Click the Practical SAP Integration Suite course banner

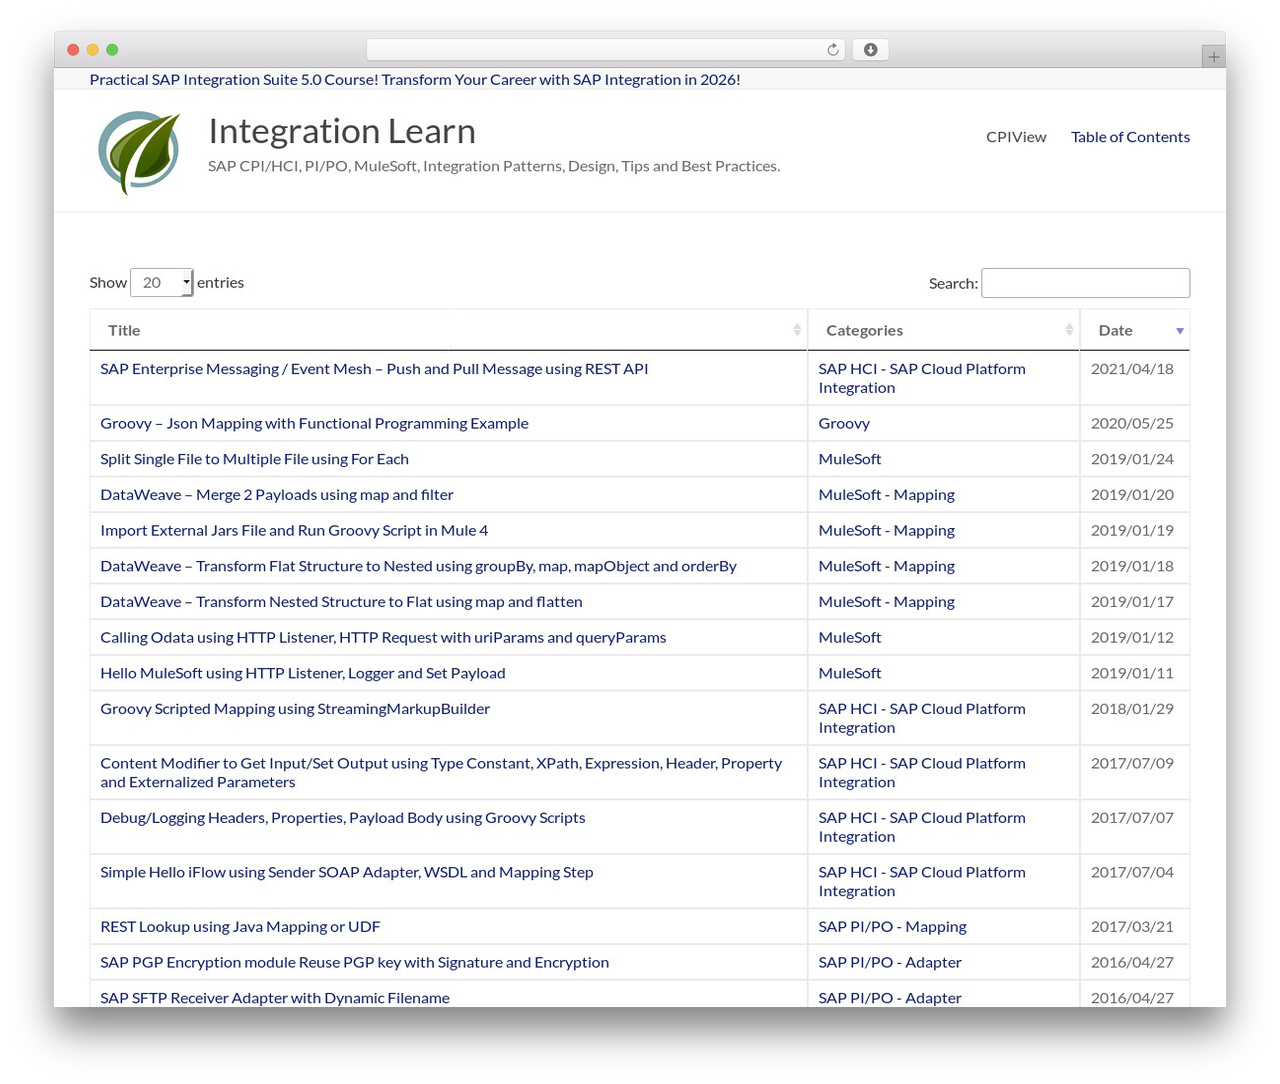[415, 80]
